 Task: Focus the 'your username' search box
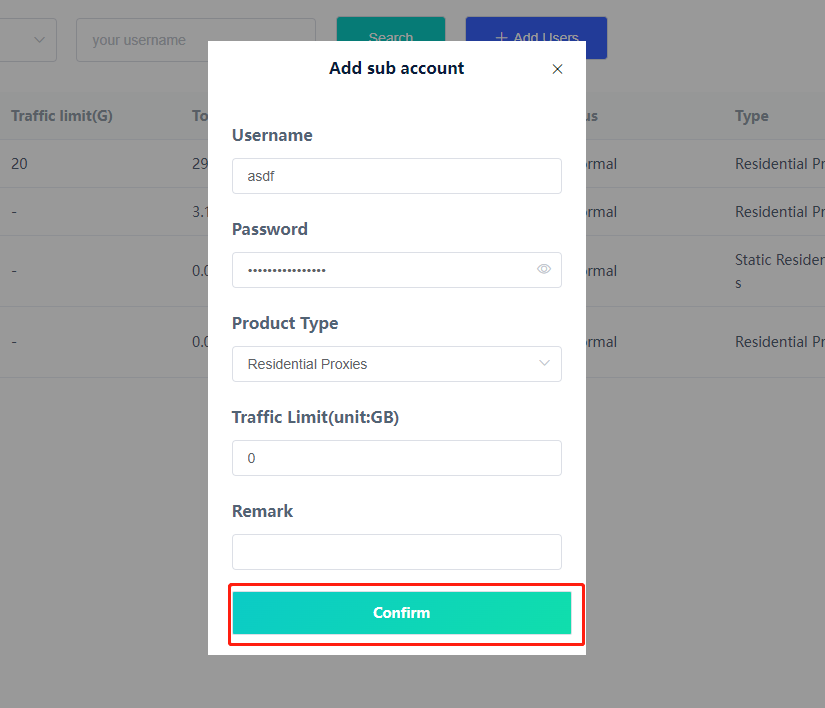click(x=195, y=40)
